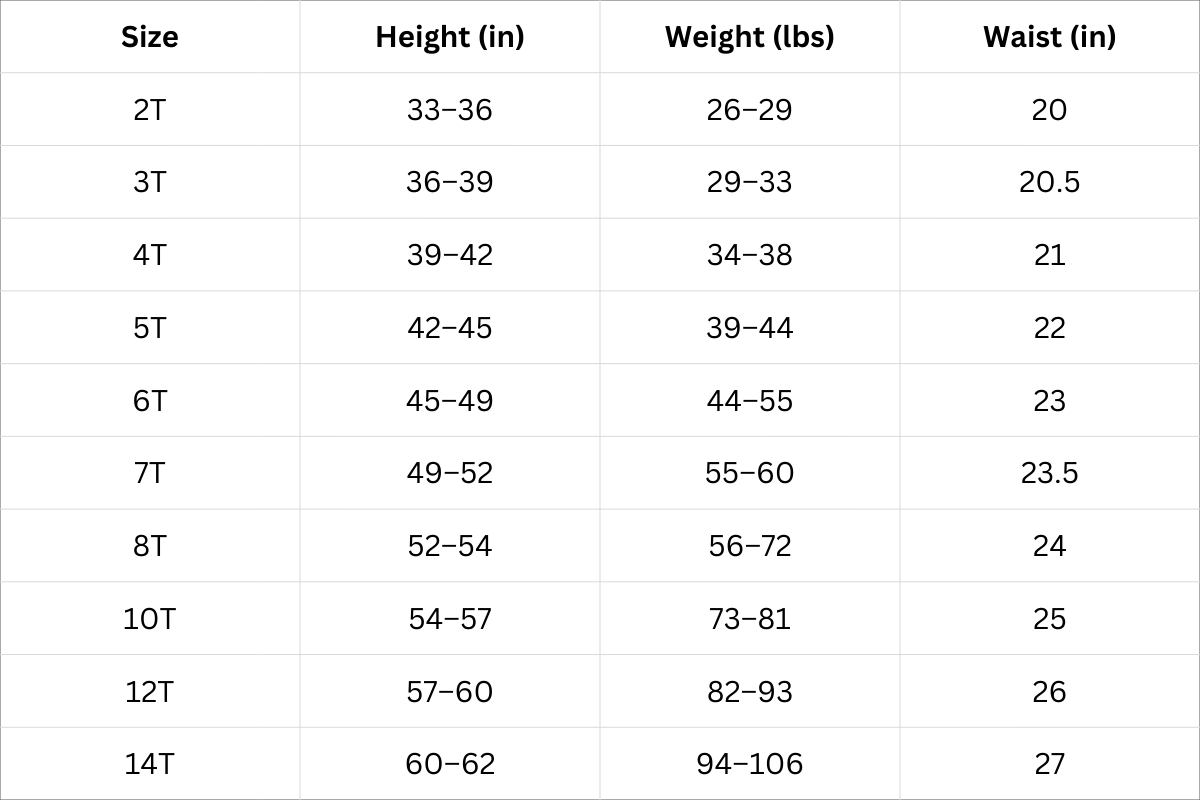Select the Weight (lbs) header cell
1200x800 pixels.
click(x=750, y=37)
